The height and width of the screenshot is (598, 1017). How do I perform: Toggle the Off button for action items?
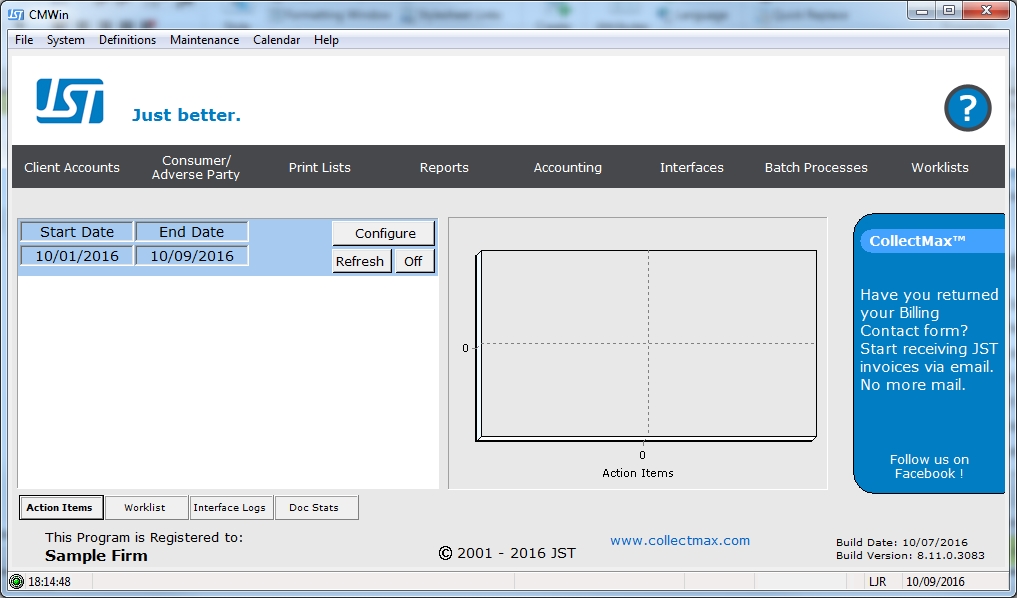click(413, 261)
